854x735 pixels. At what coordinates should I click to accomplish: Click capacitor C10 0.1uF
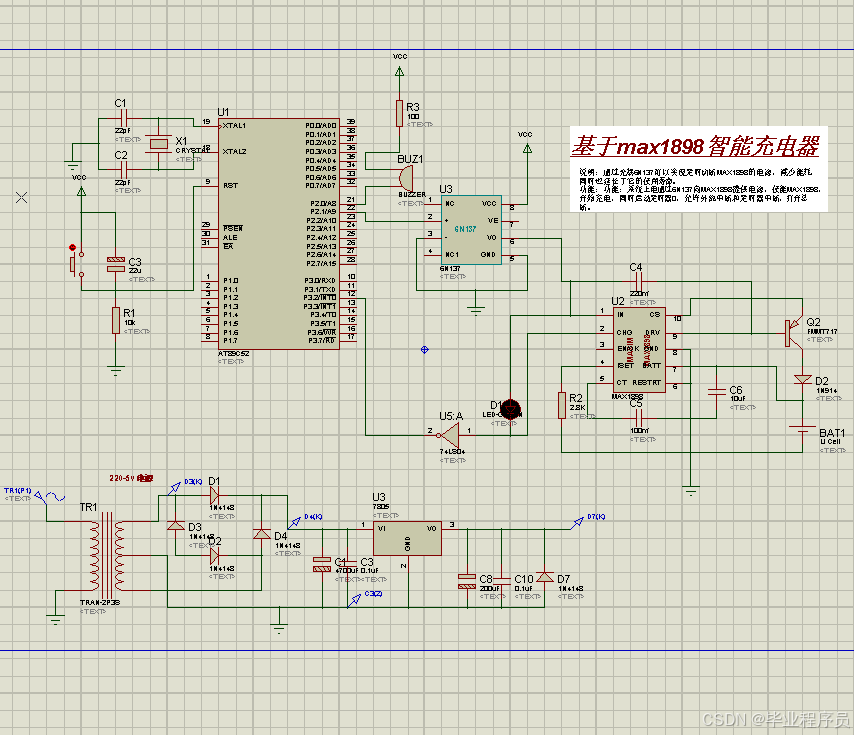coord(502,579)
